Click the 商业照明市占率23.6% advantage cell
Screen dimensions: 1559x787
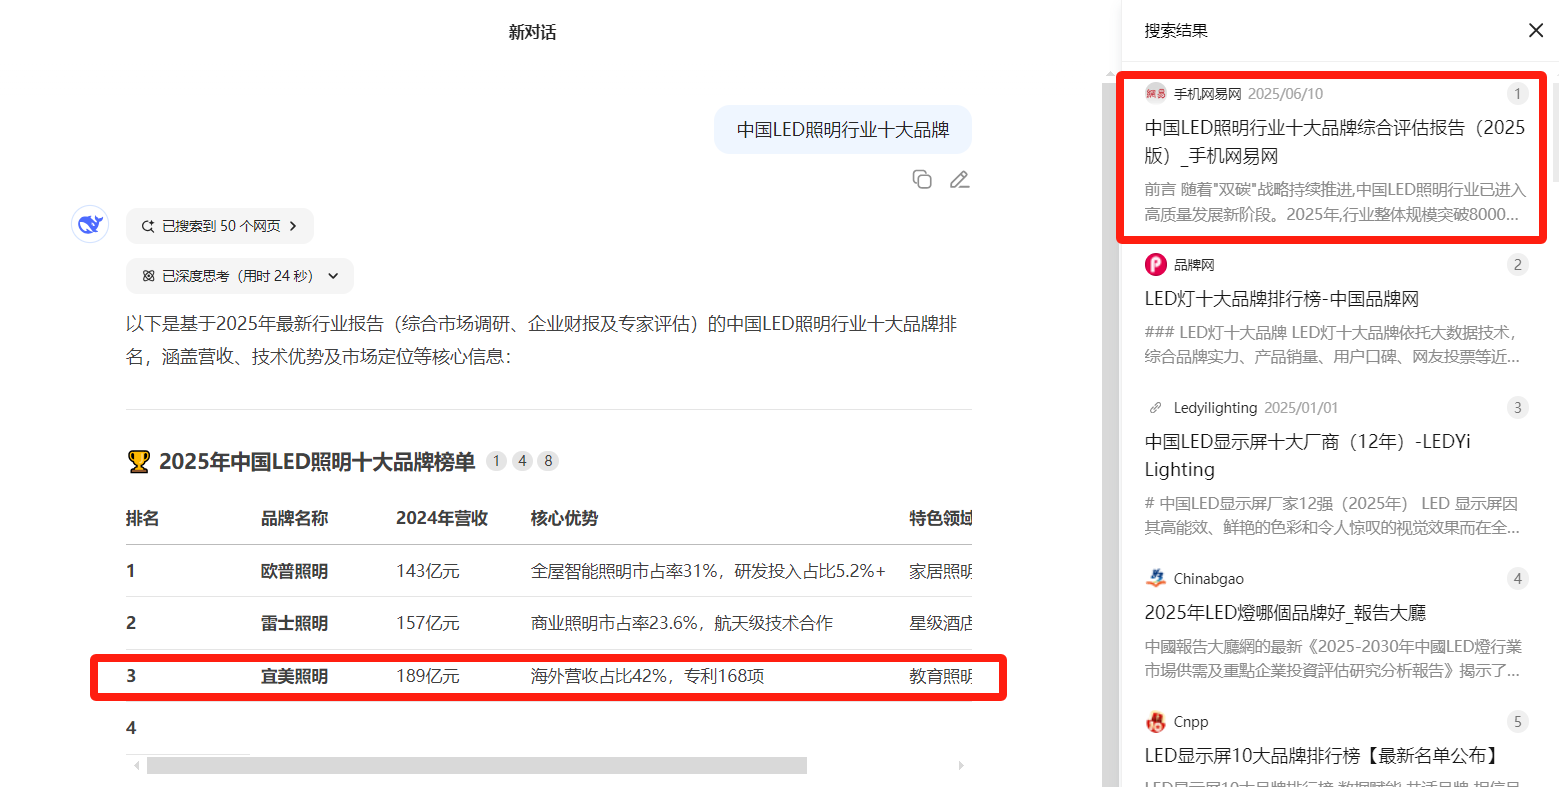tap(681, 623)
